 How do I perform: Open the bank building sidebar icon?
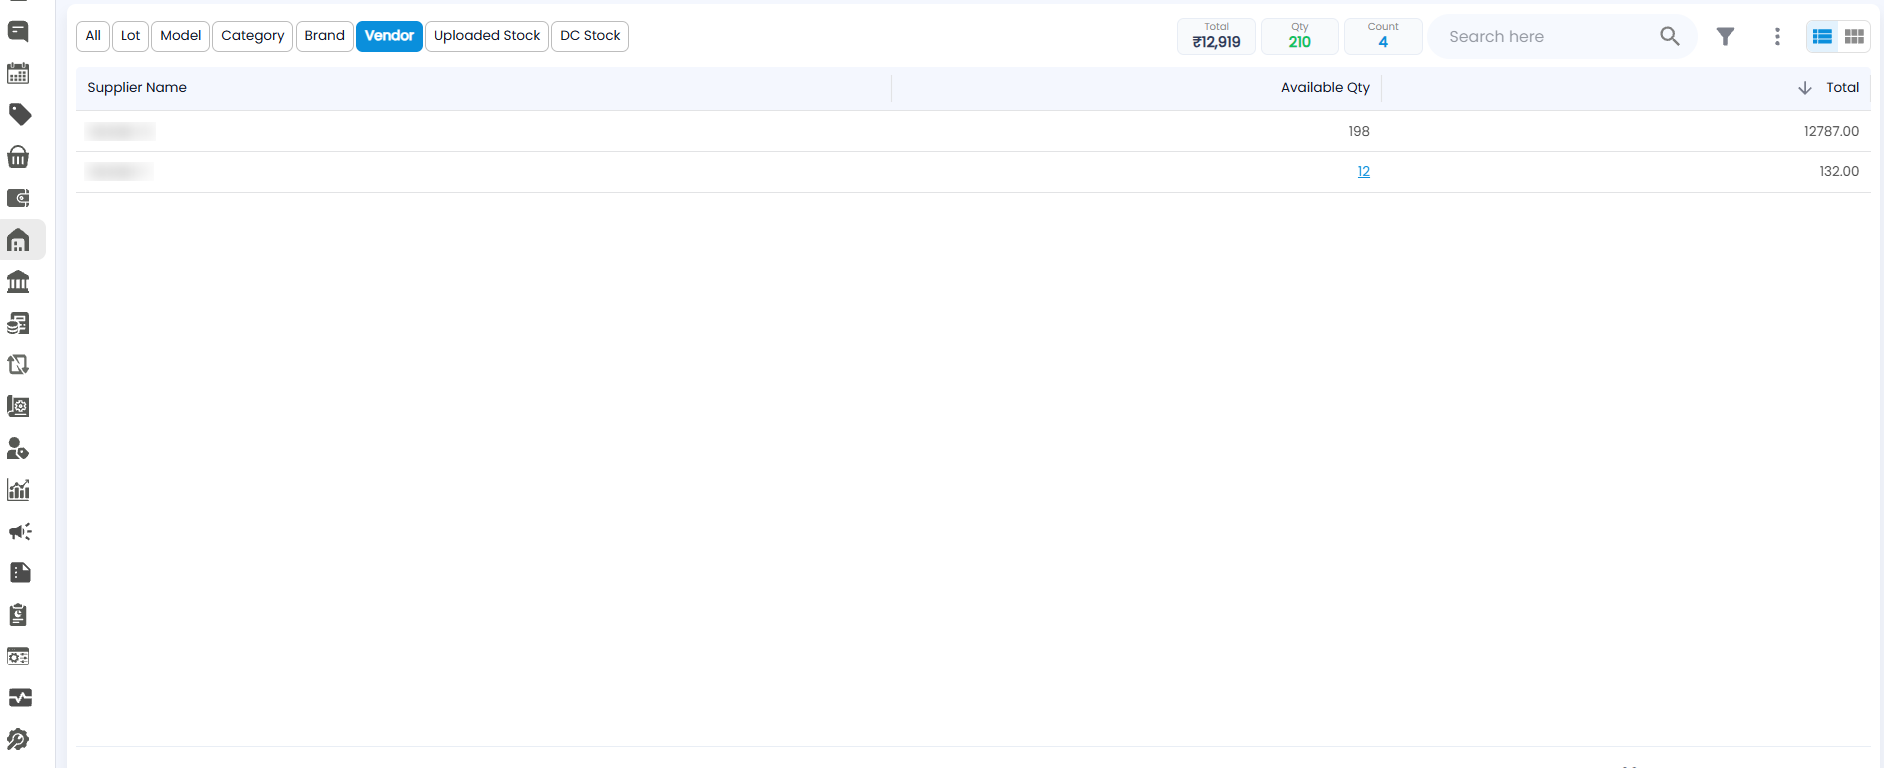click(18, 282)
